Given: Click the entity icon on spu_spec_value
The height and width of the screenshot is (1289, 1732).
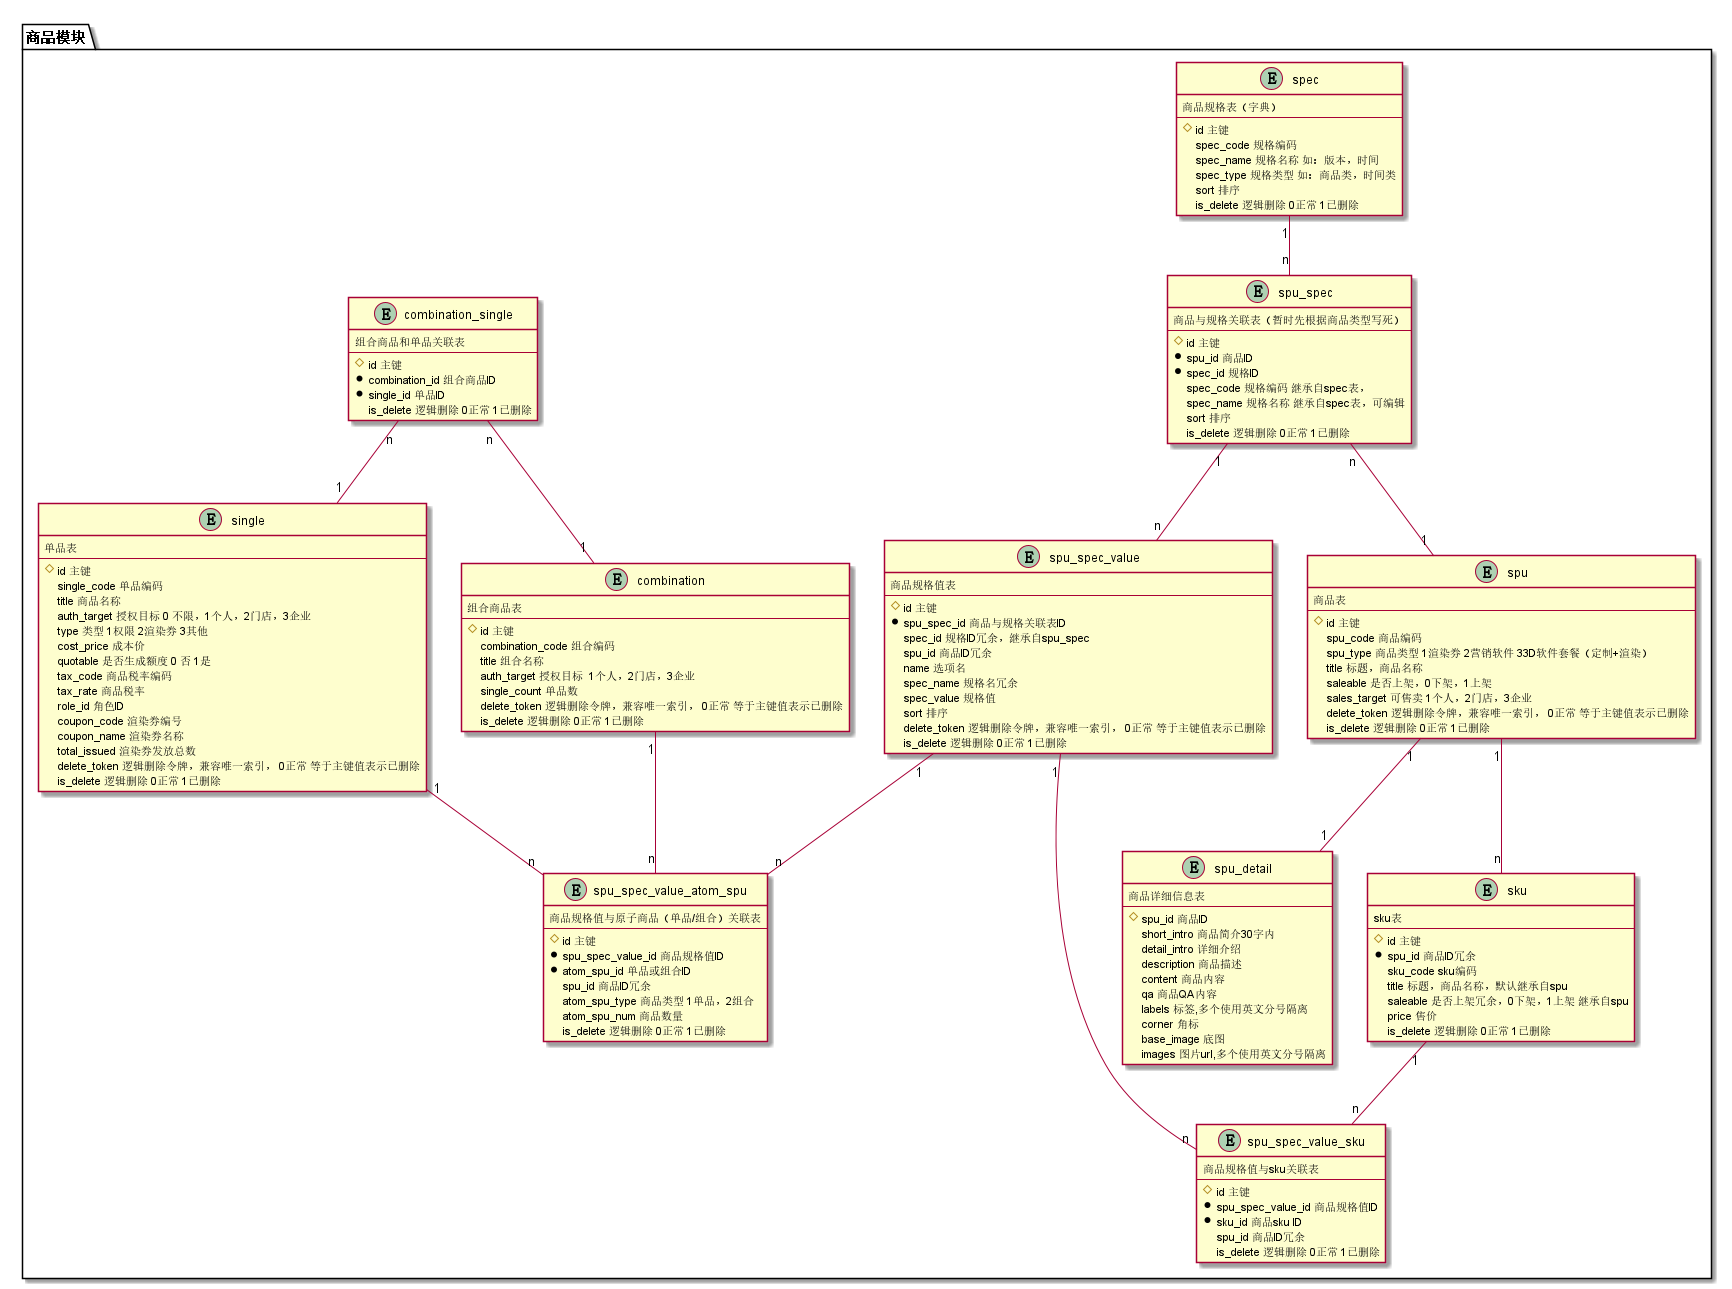Looking at the screenshot, I should pos(1028,558).
